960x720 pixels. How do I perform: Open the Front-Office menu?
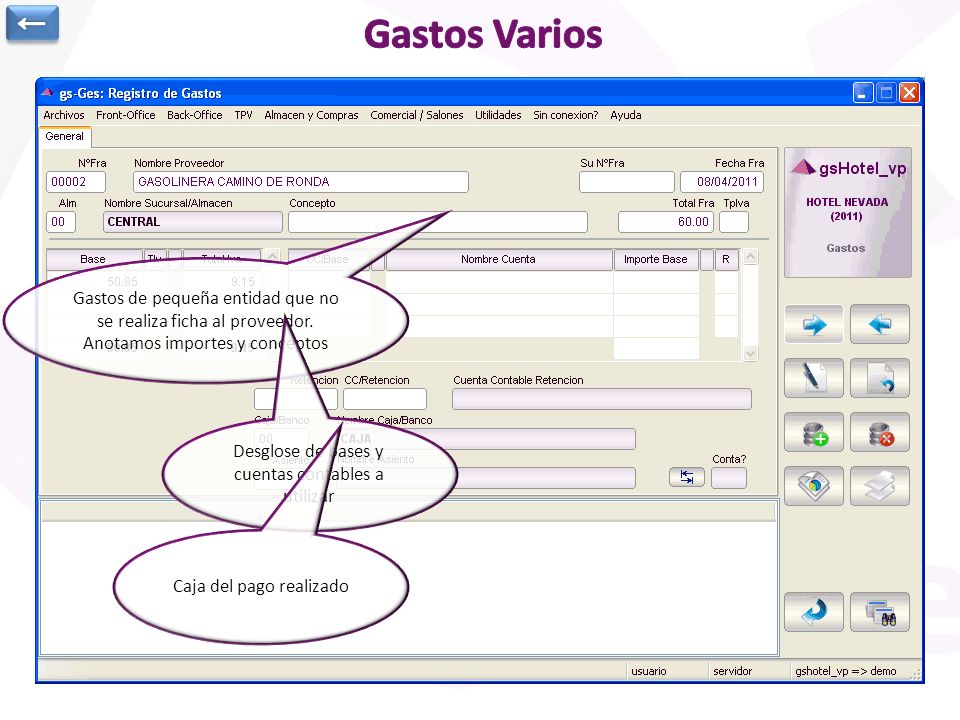(x=126, y=115)
